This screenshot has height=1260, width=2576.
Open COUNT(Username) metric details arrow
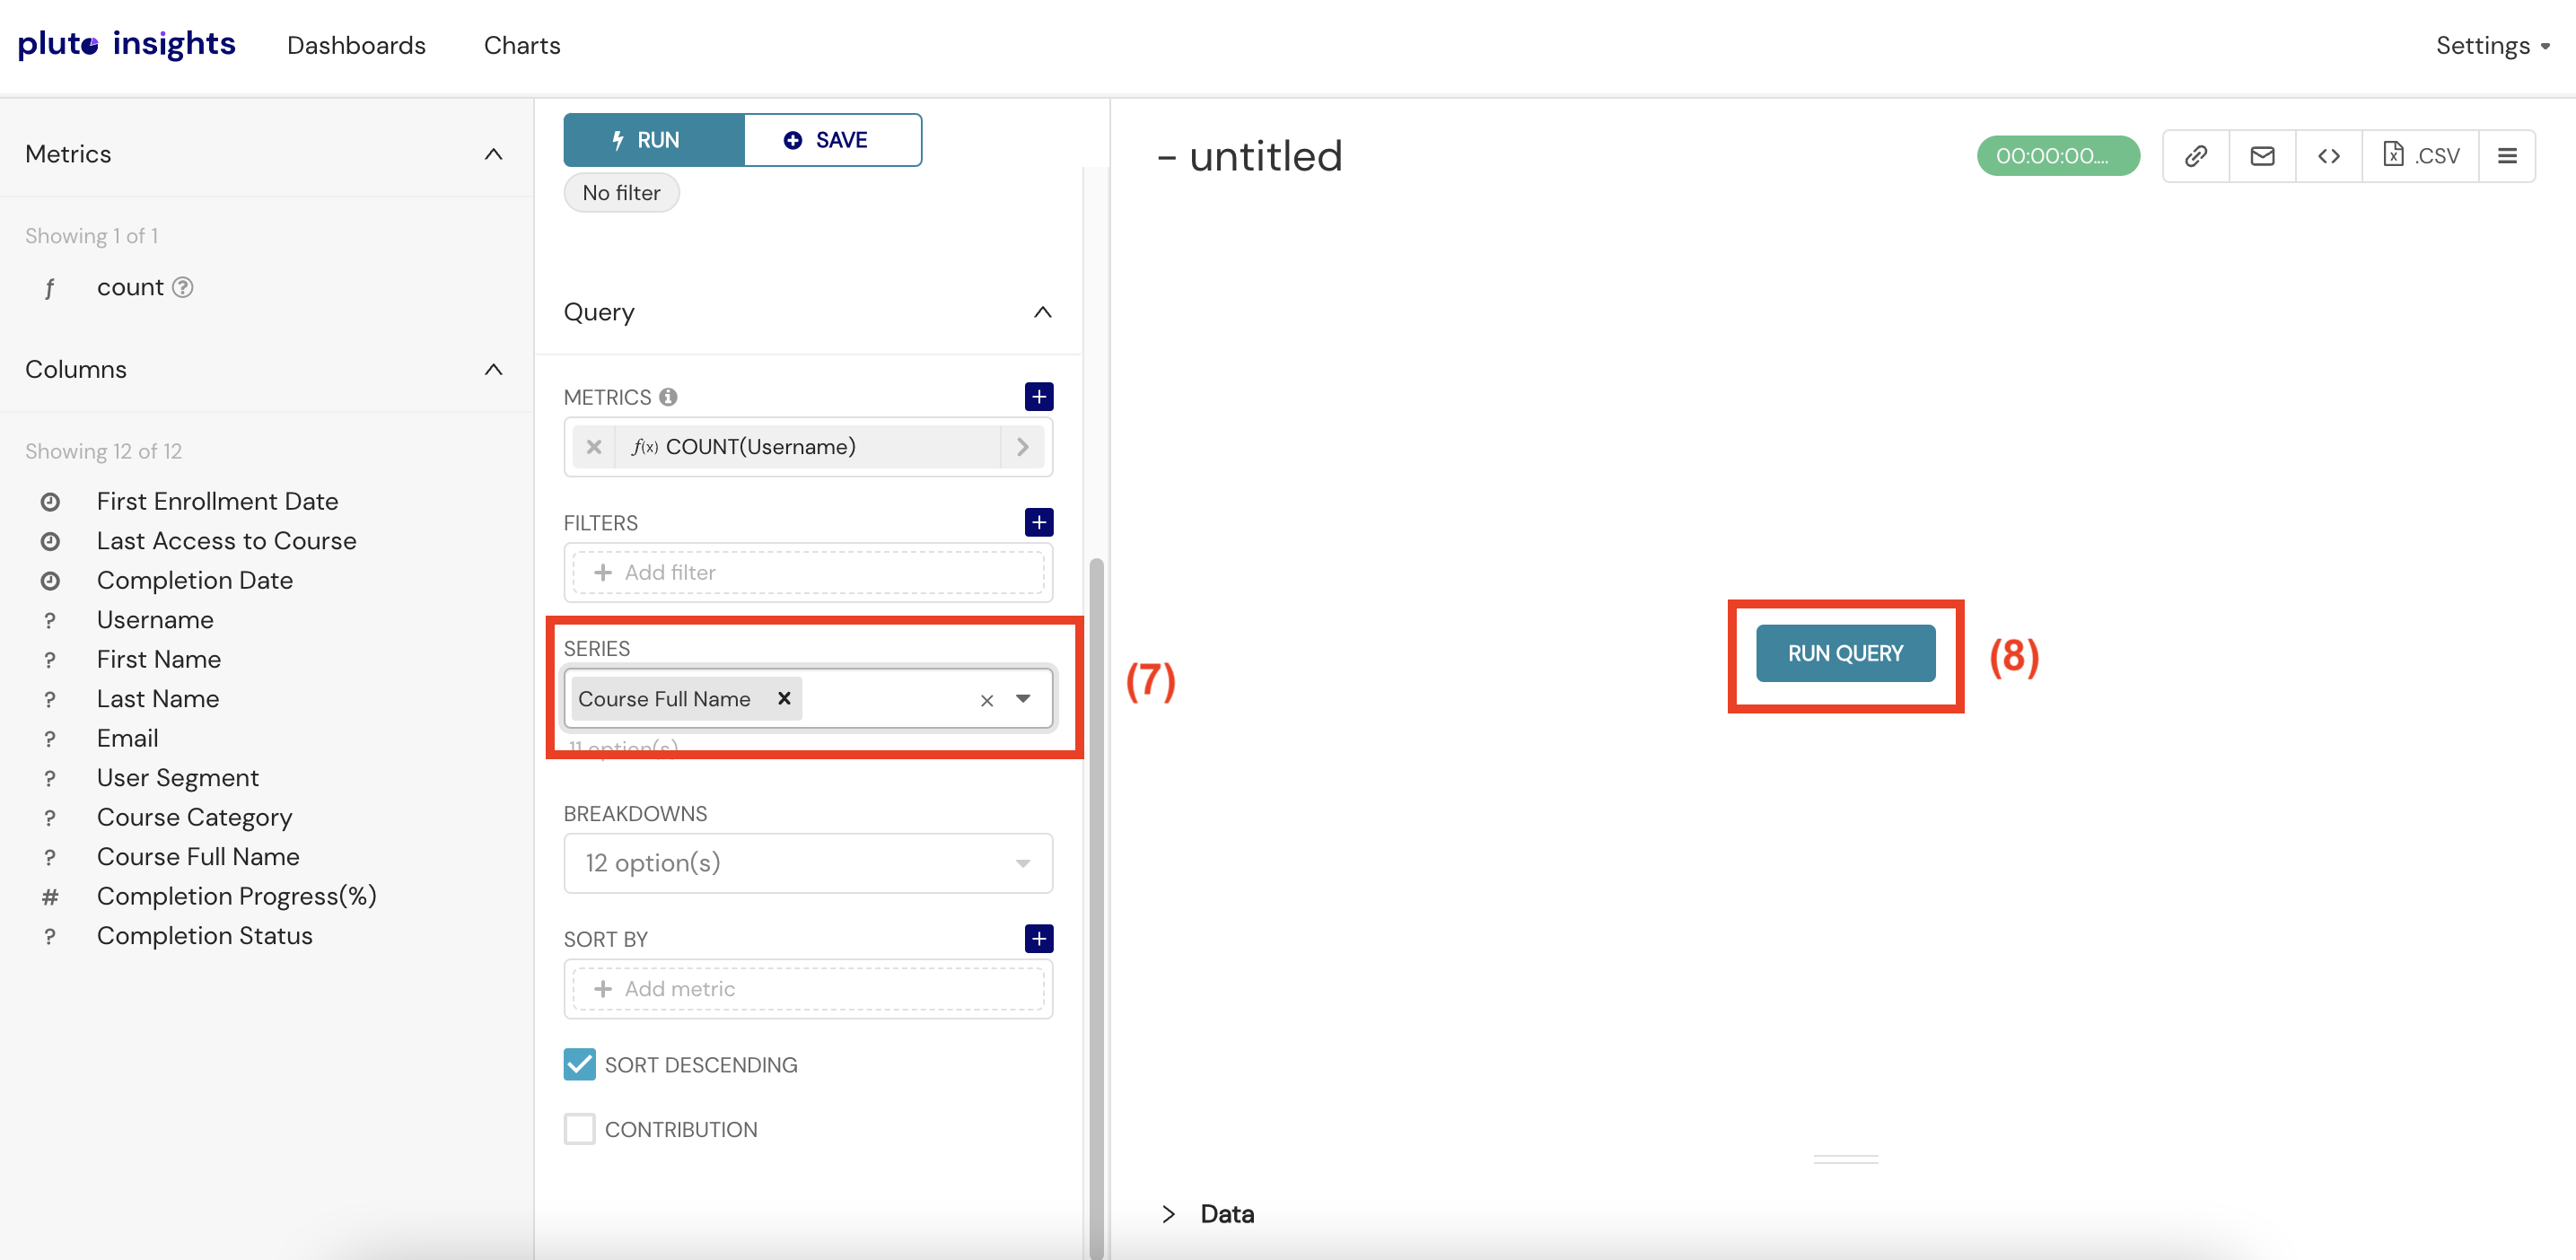coord(1022,447)
